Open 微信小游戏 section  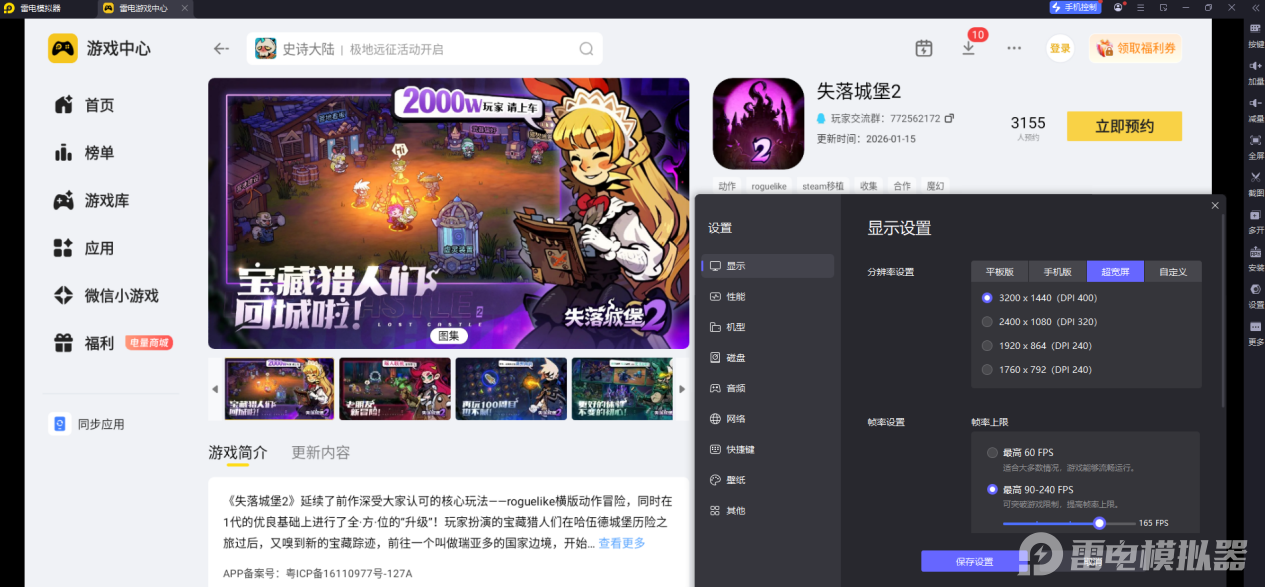click(x=106, y=296)
